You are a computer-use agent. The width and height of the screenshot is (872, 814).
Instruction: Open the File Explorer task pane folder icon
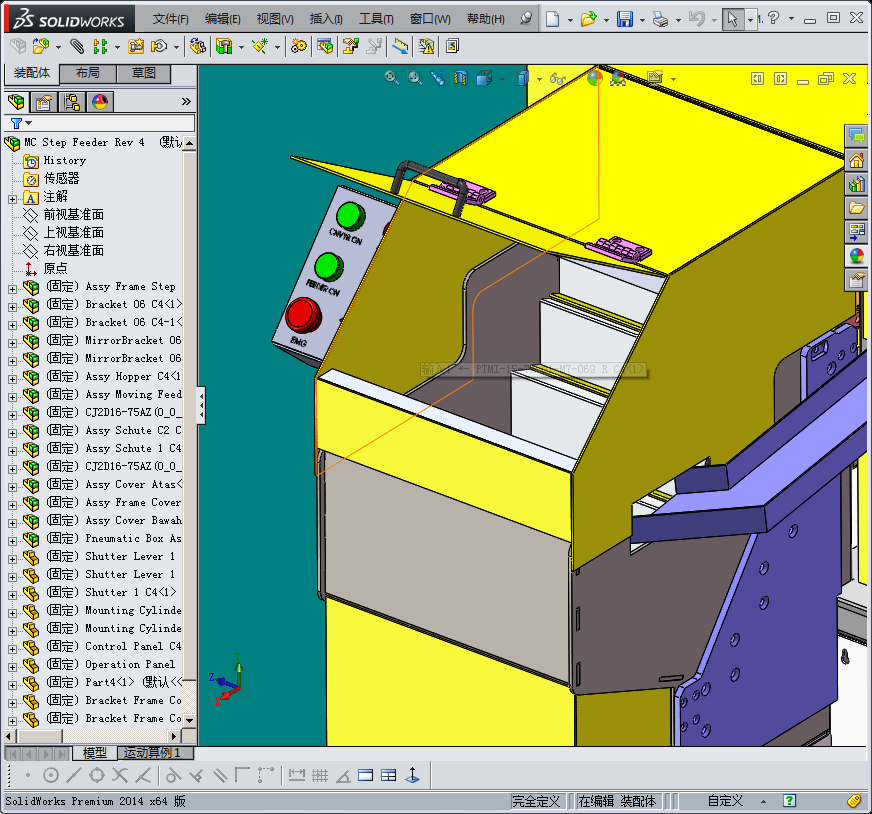click(x=856, y=208)
